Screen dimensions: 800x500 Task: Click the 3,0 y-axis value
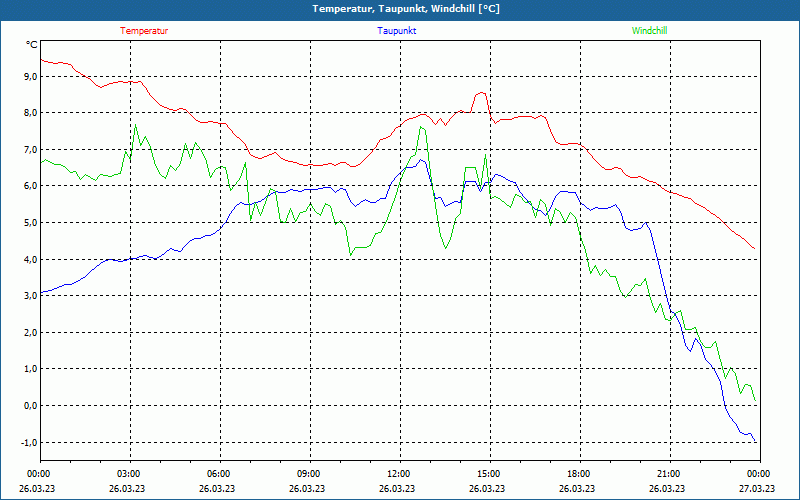point(30,295)
